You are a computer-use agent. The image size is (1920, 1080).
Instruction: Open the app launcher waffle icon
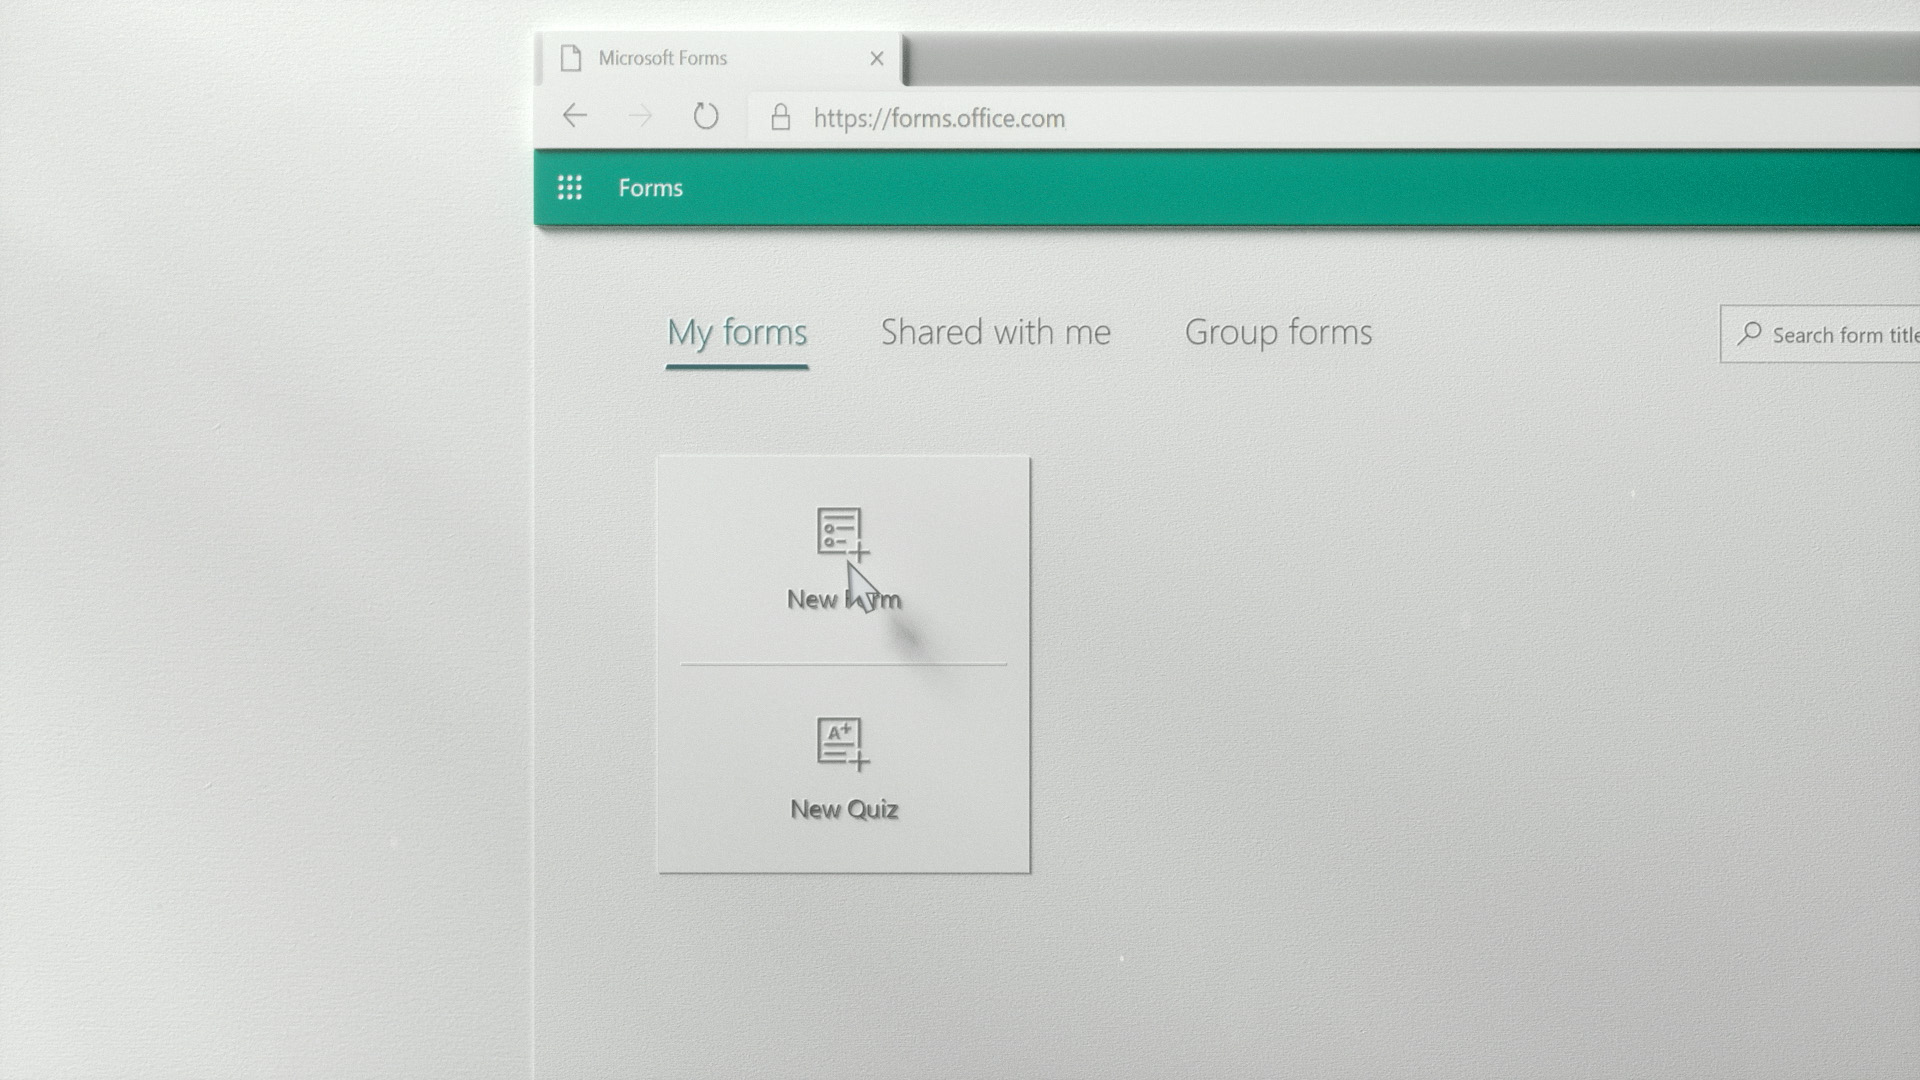coord(570,188)
